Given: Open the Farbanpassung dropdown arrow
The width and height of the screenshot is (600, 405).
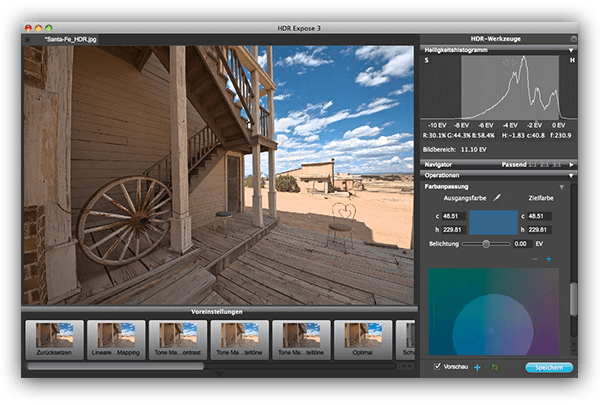Looking at the screenshot, I should click(562, 187).
